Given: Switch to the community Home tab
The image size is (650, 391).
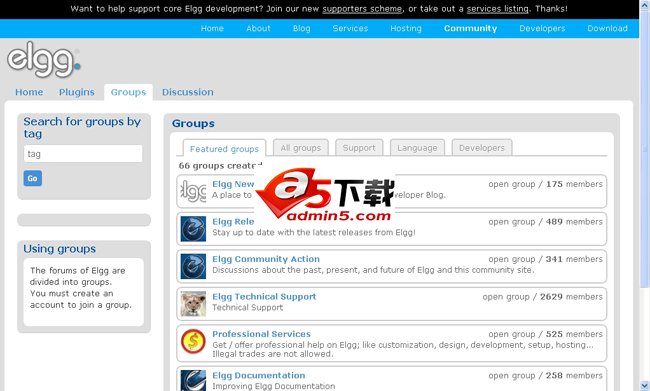Looking at the screenshot, I should point(29,92).
